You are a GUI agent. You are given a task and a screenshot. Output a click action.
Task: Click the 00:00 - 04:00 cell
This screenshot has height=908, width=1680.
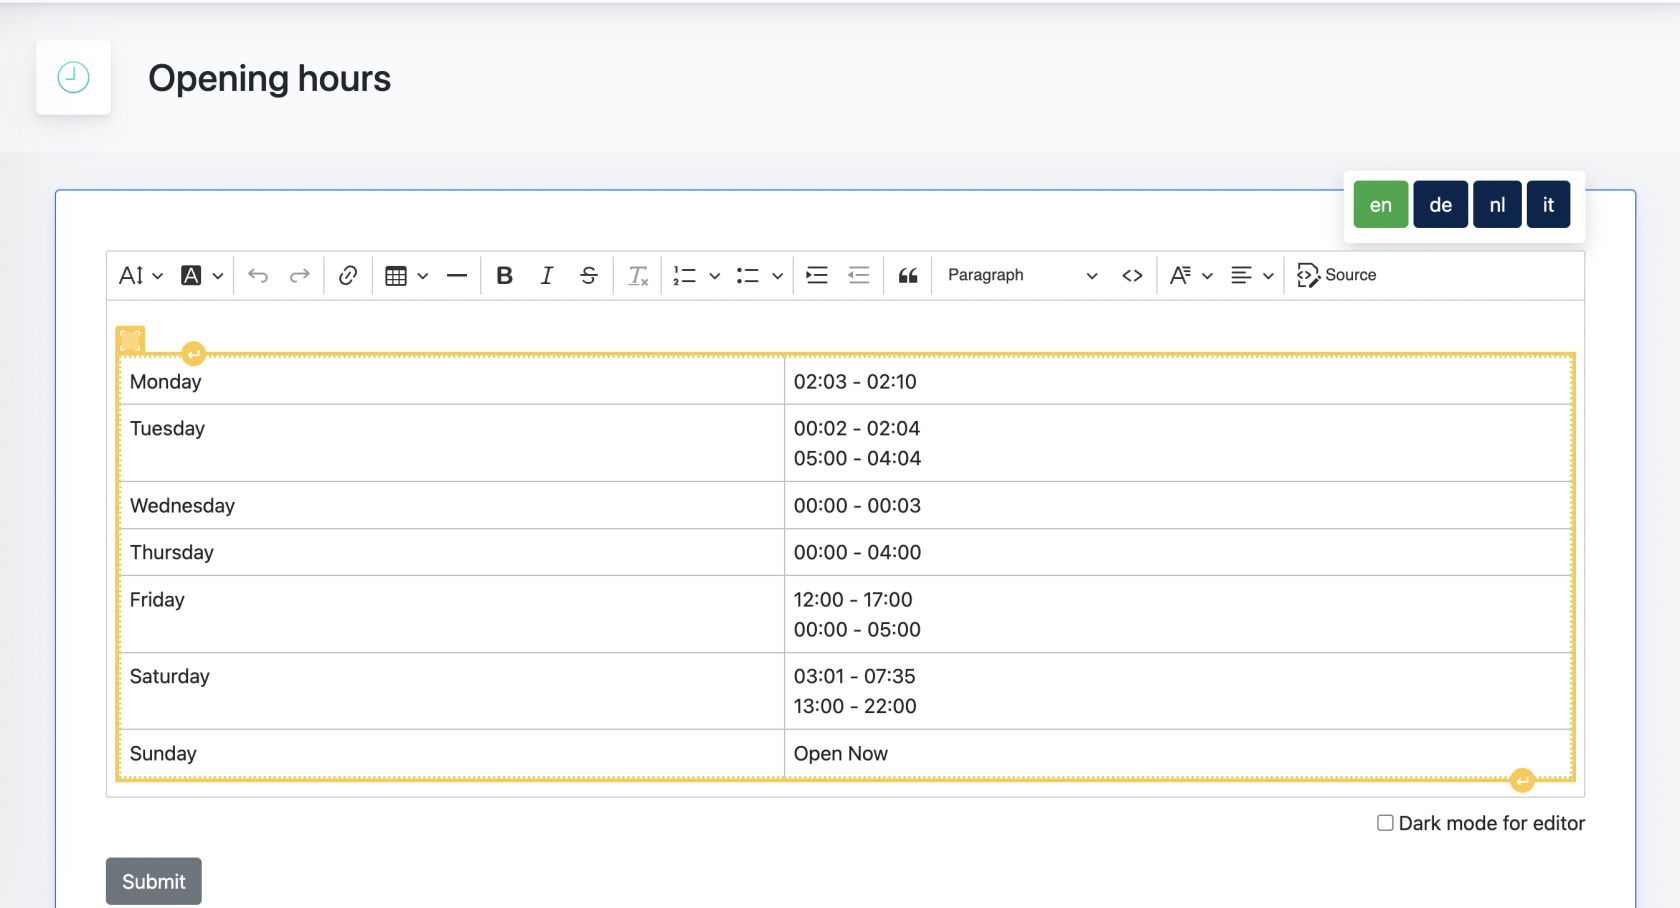click(1178, 552)
